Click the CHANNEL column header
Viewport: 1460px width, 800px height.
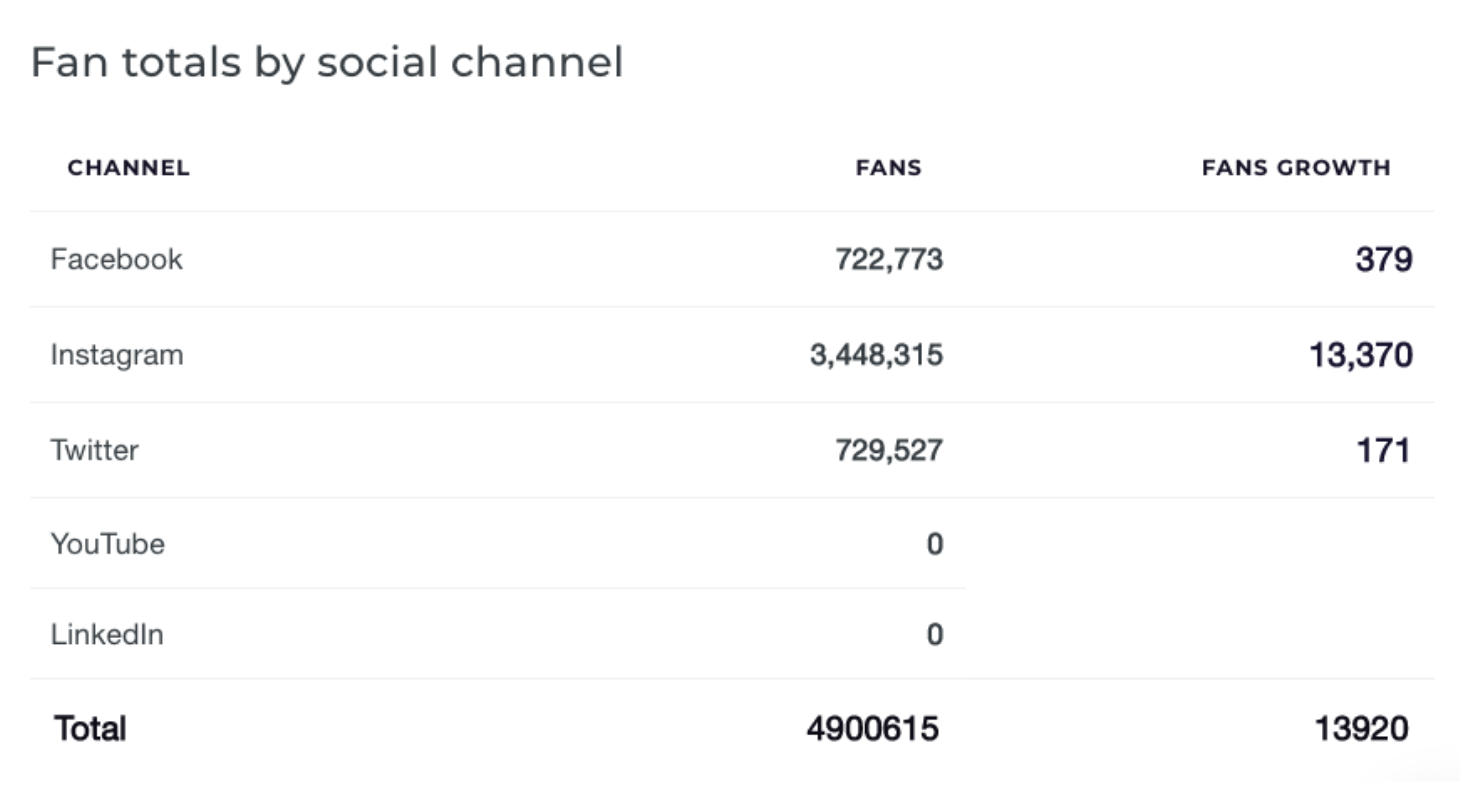pyautogui.click(x=128, y=168)
